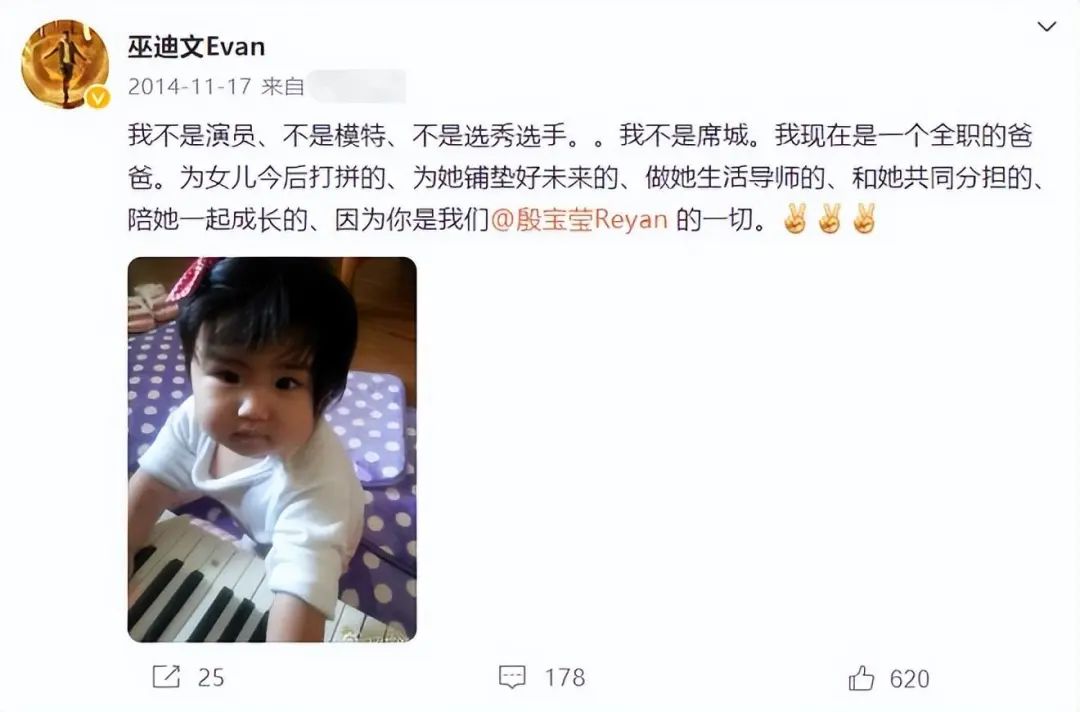Like the post with thumbs-up icon

pos(861,678)
